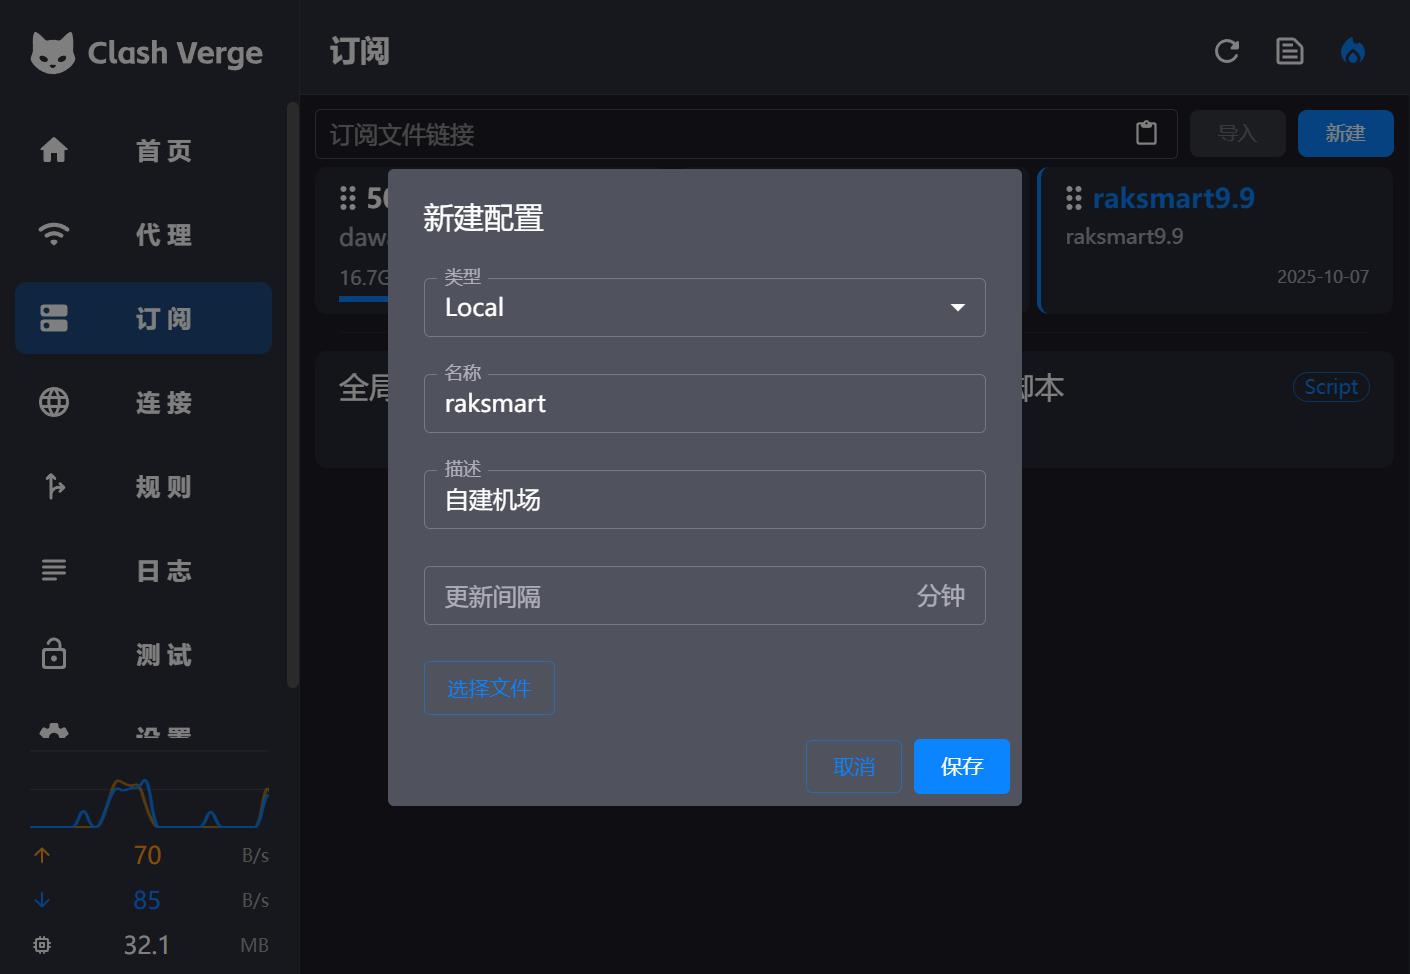Open the 日志 logs page
1410x974 pixels.
coord(145,570)
